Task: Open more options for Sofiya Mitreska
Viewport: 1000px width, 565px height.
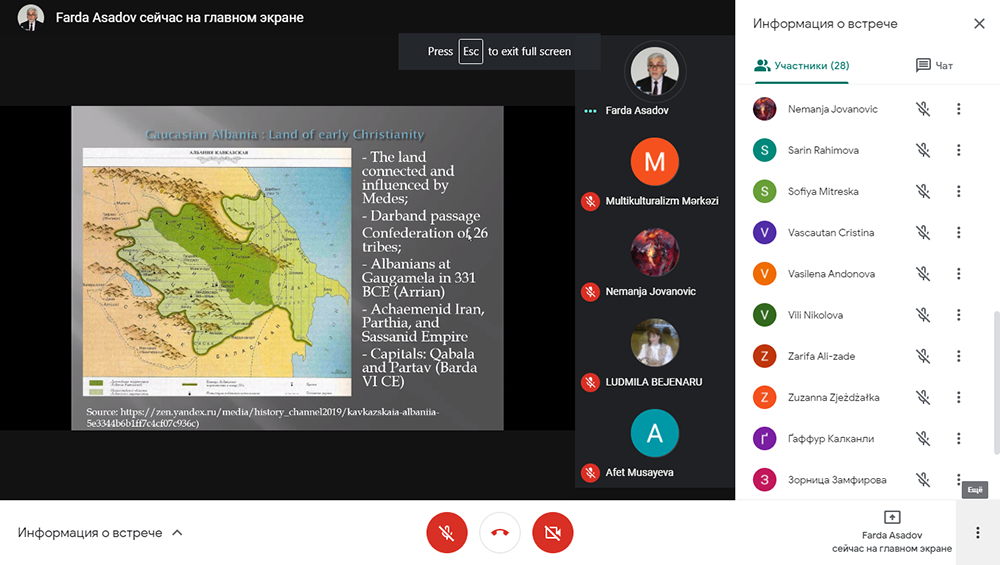Action: (958, 191)
